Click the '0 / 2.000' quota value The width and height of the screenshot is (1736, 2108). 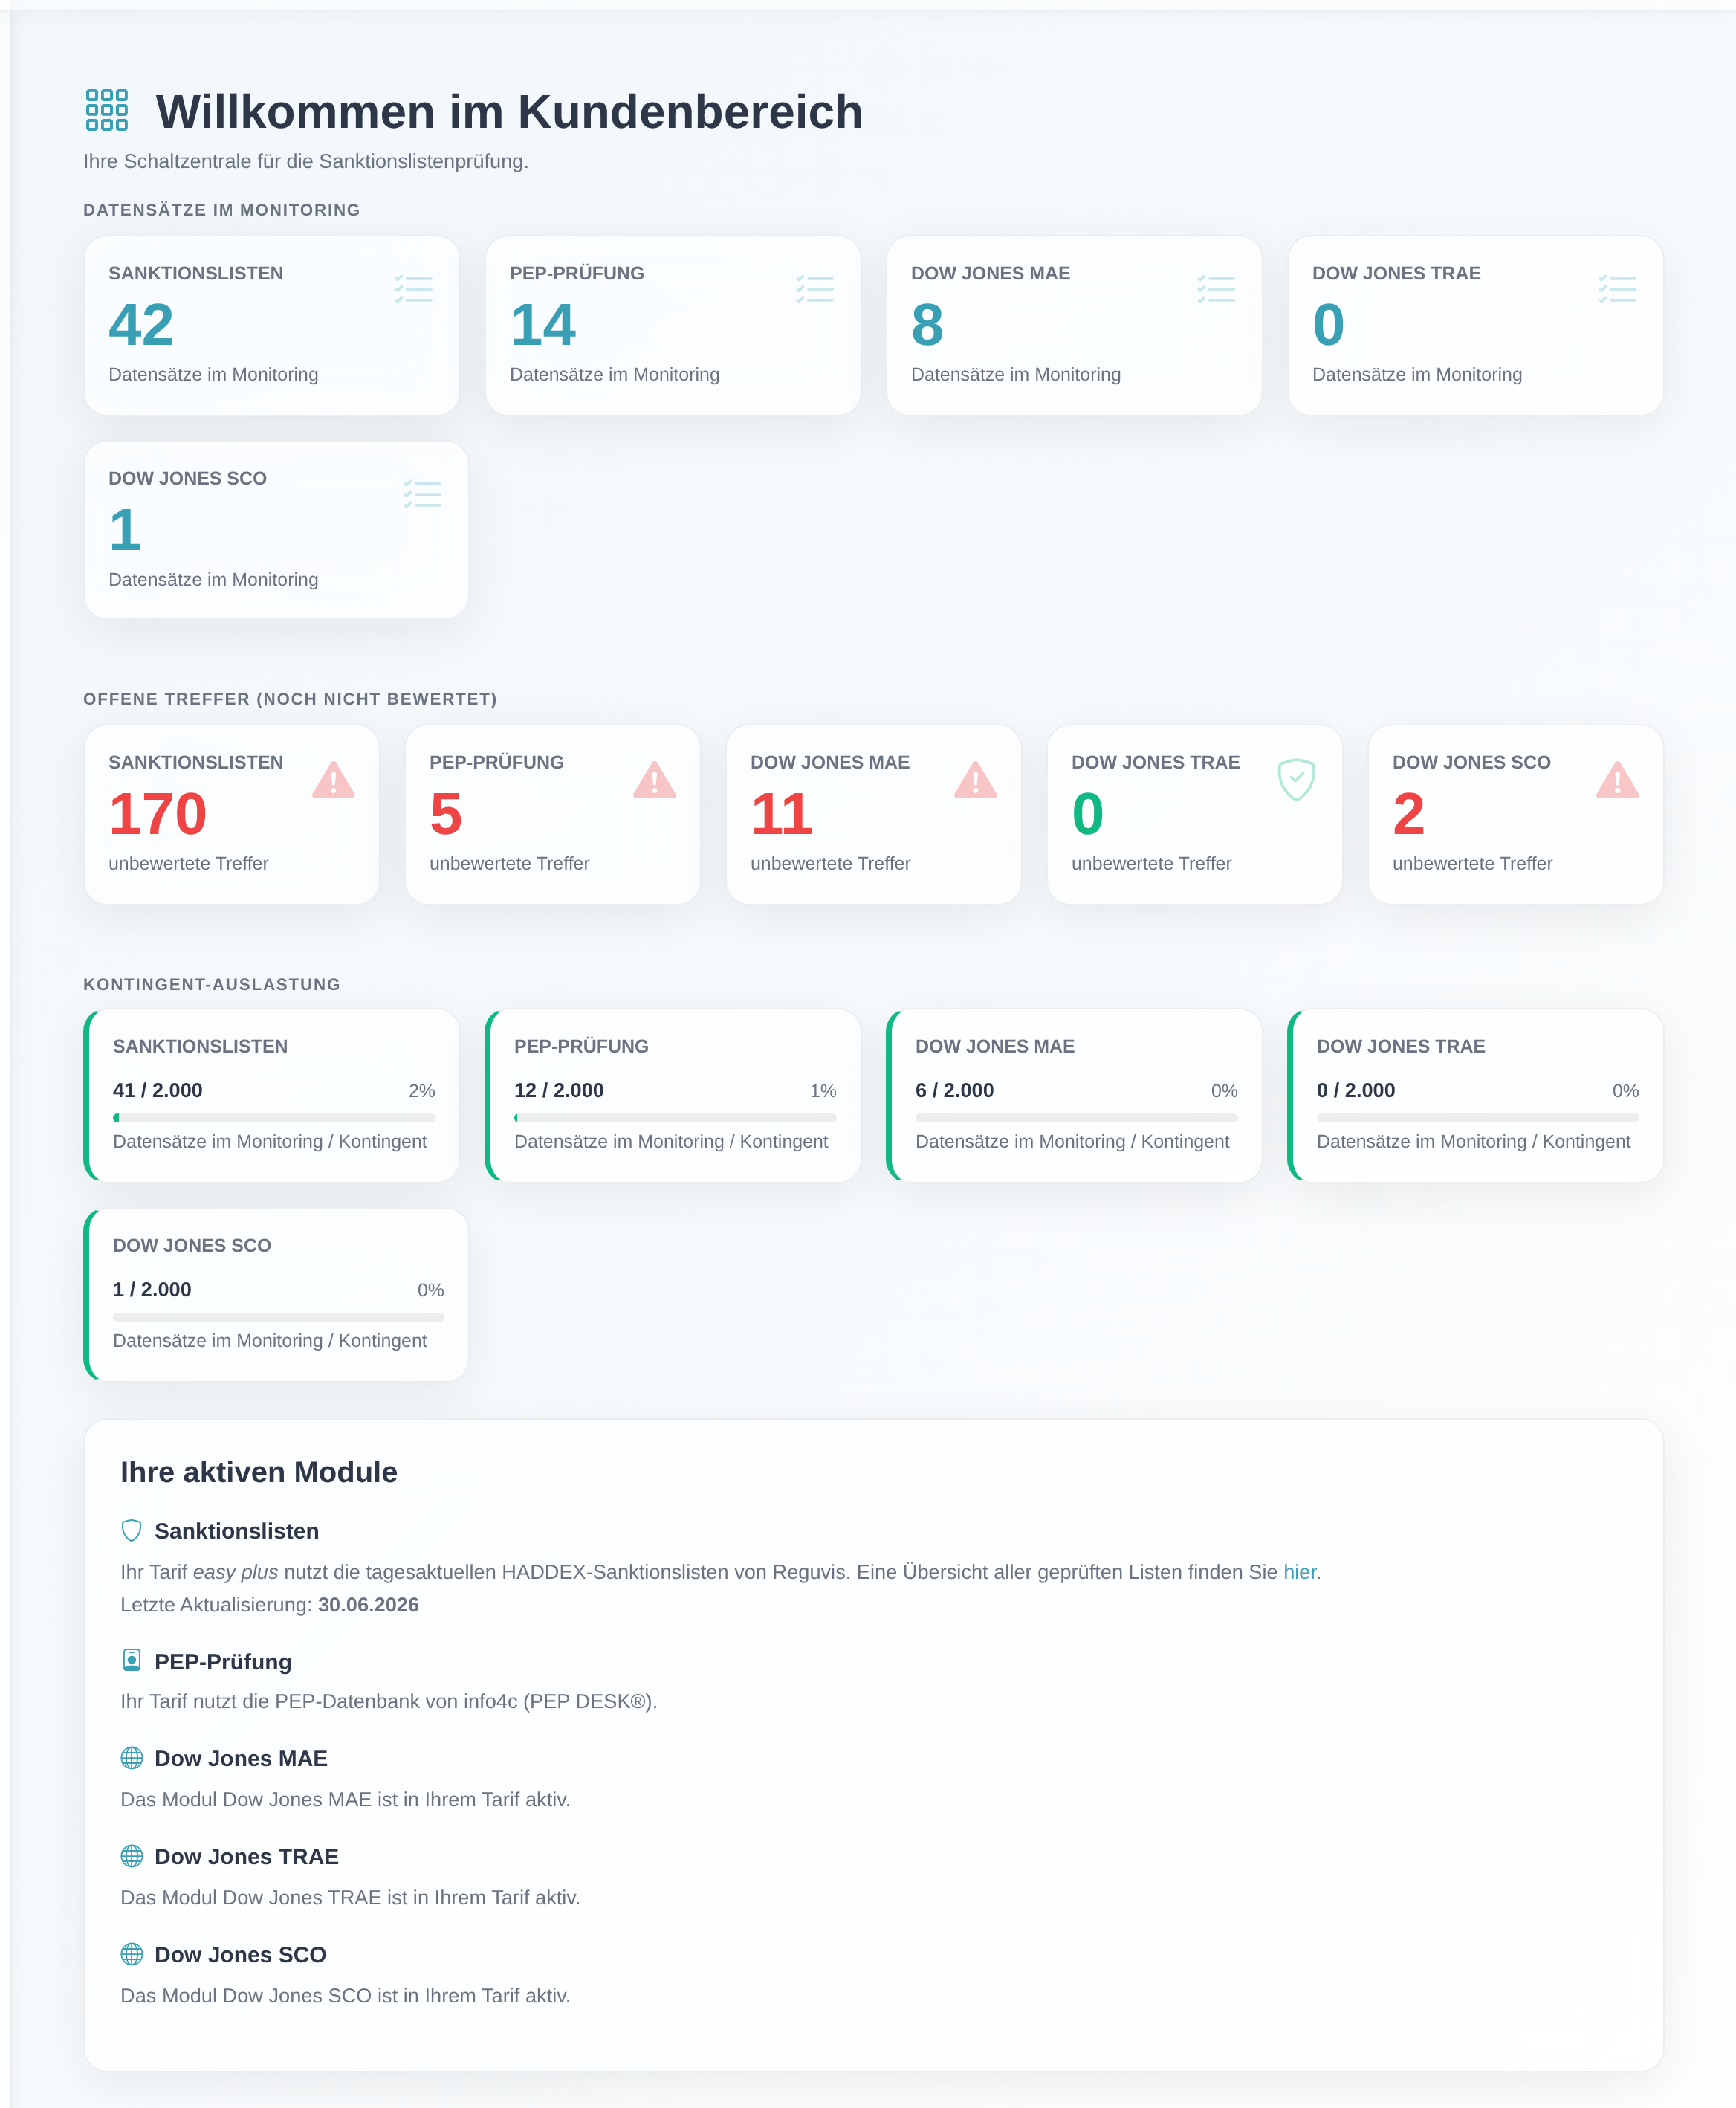(1355, 1090)
